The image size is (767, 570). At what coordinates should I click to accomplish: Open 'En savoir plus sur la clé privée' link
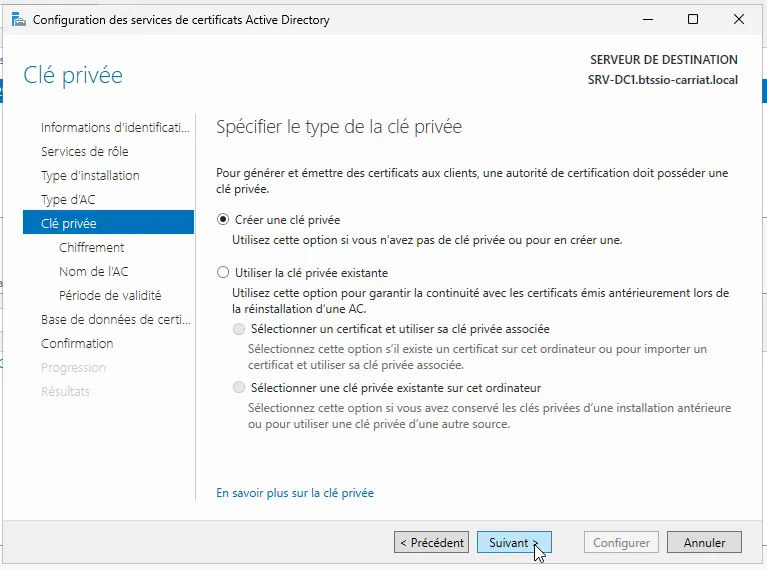click(295, 493)
